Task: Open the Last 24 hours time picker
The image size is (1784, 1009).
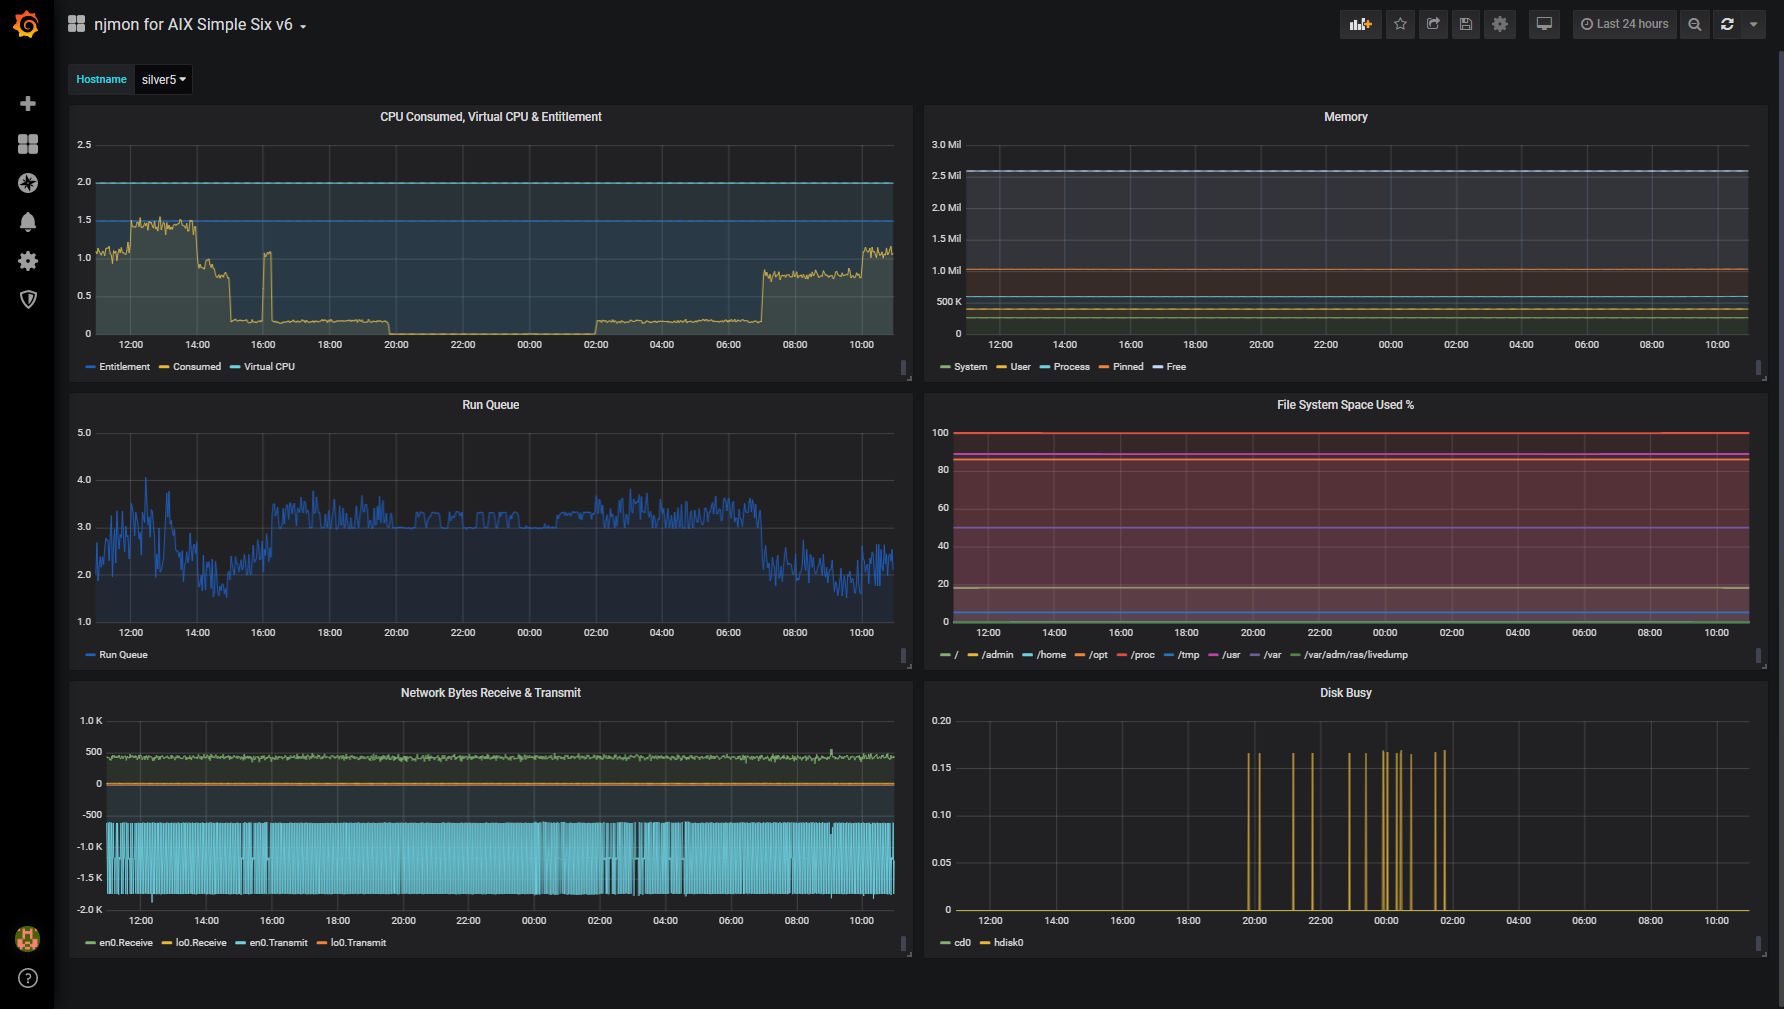Action: click(1624, 24)
